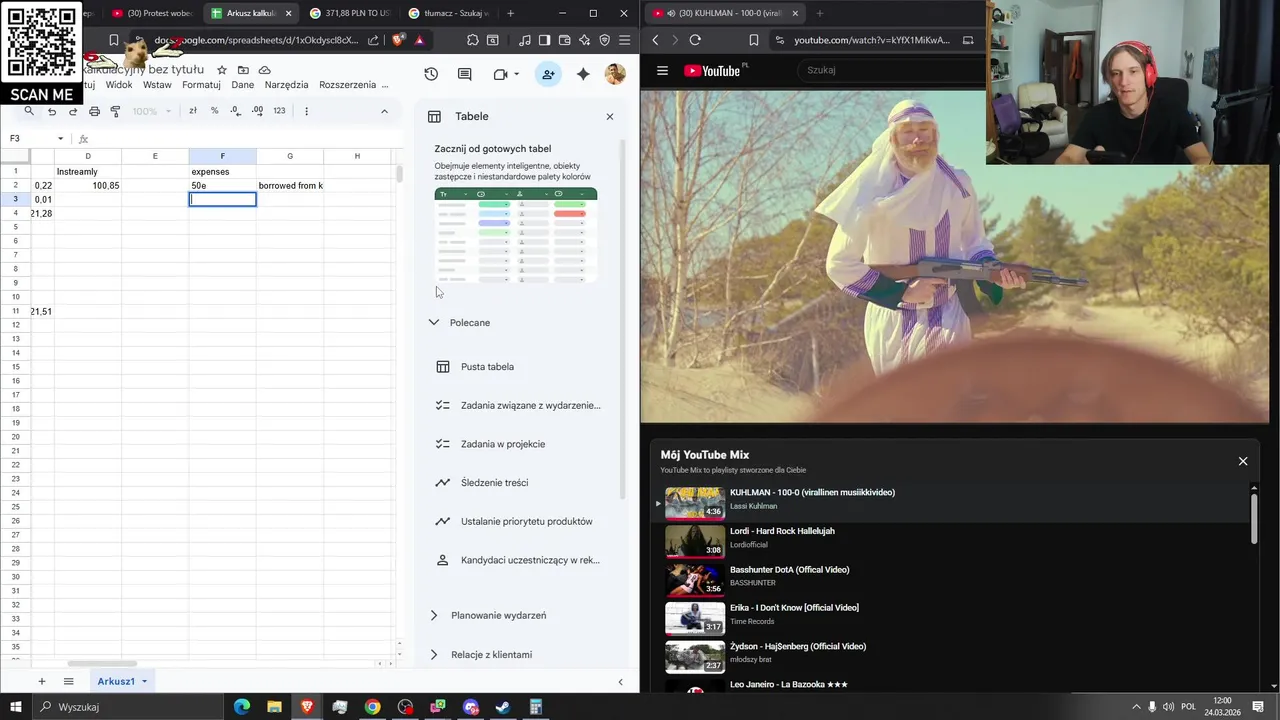Open the all sheets list icon
The height and width of the screenshot is (720, 1280).
pos(69,682)
